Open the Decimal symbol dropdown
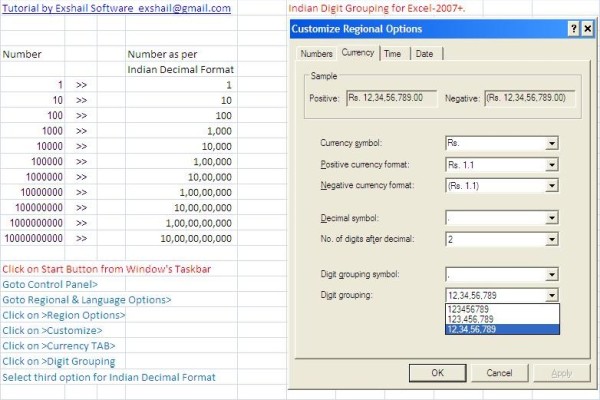The width and height of the screenshot is (600, 400). [x=551, y=218]
